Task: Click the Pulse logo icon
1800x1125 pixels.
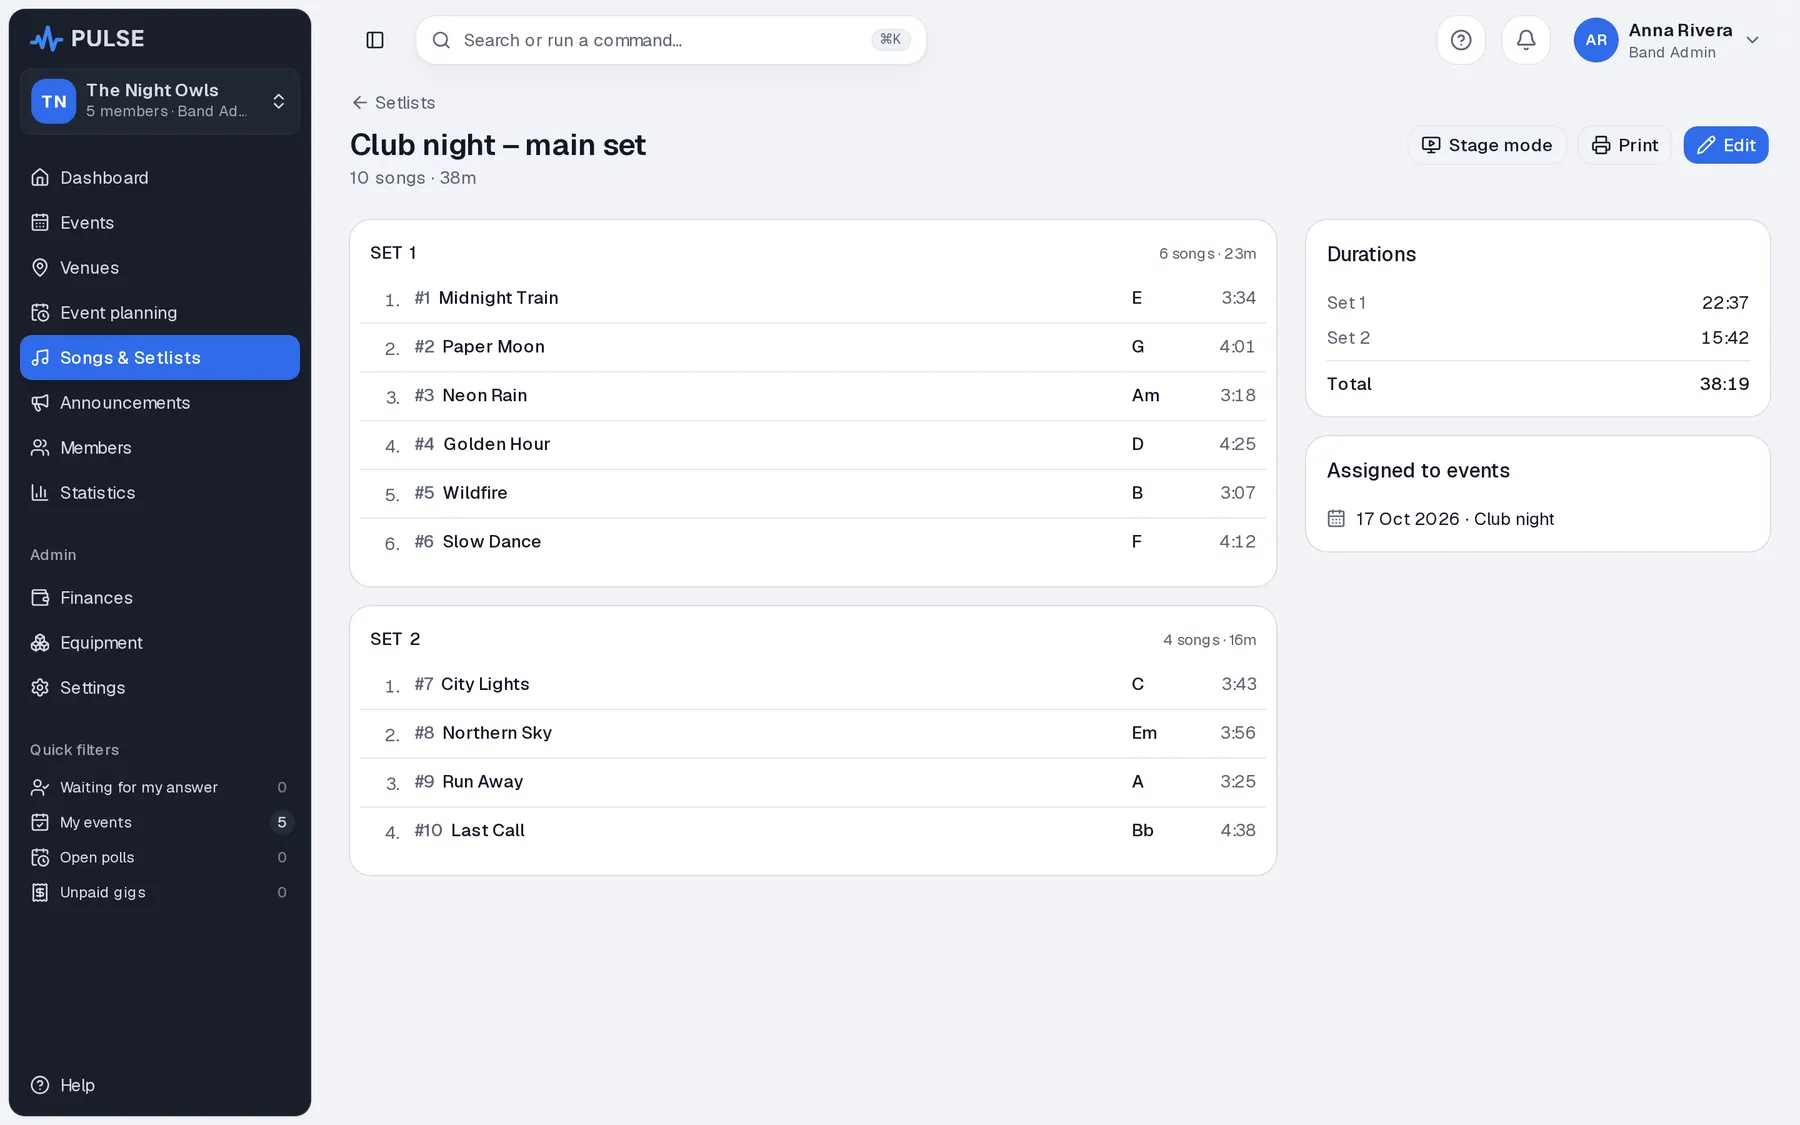Action: tap(46, 39)
